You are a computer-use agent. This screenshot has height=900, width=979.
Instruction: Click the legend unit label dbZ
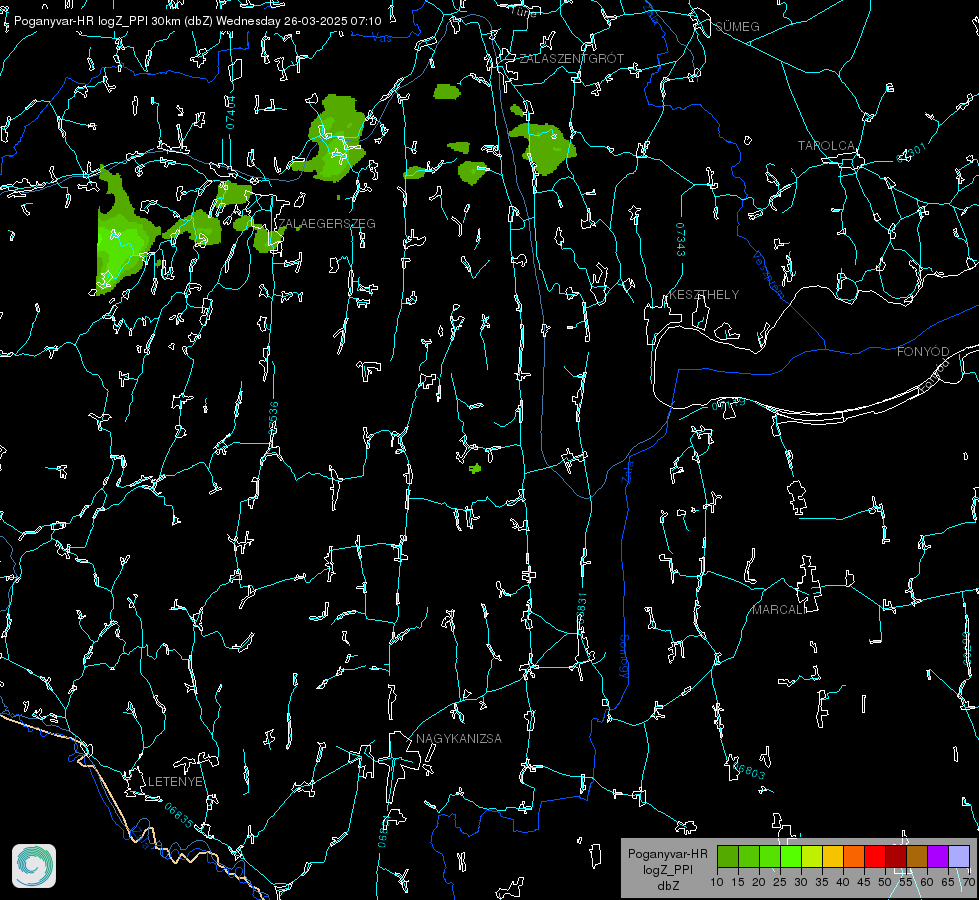(667, 886)
